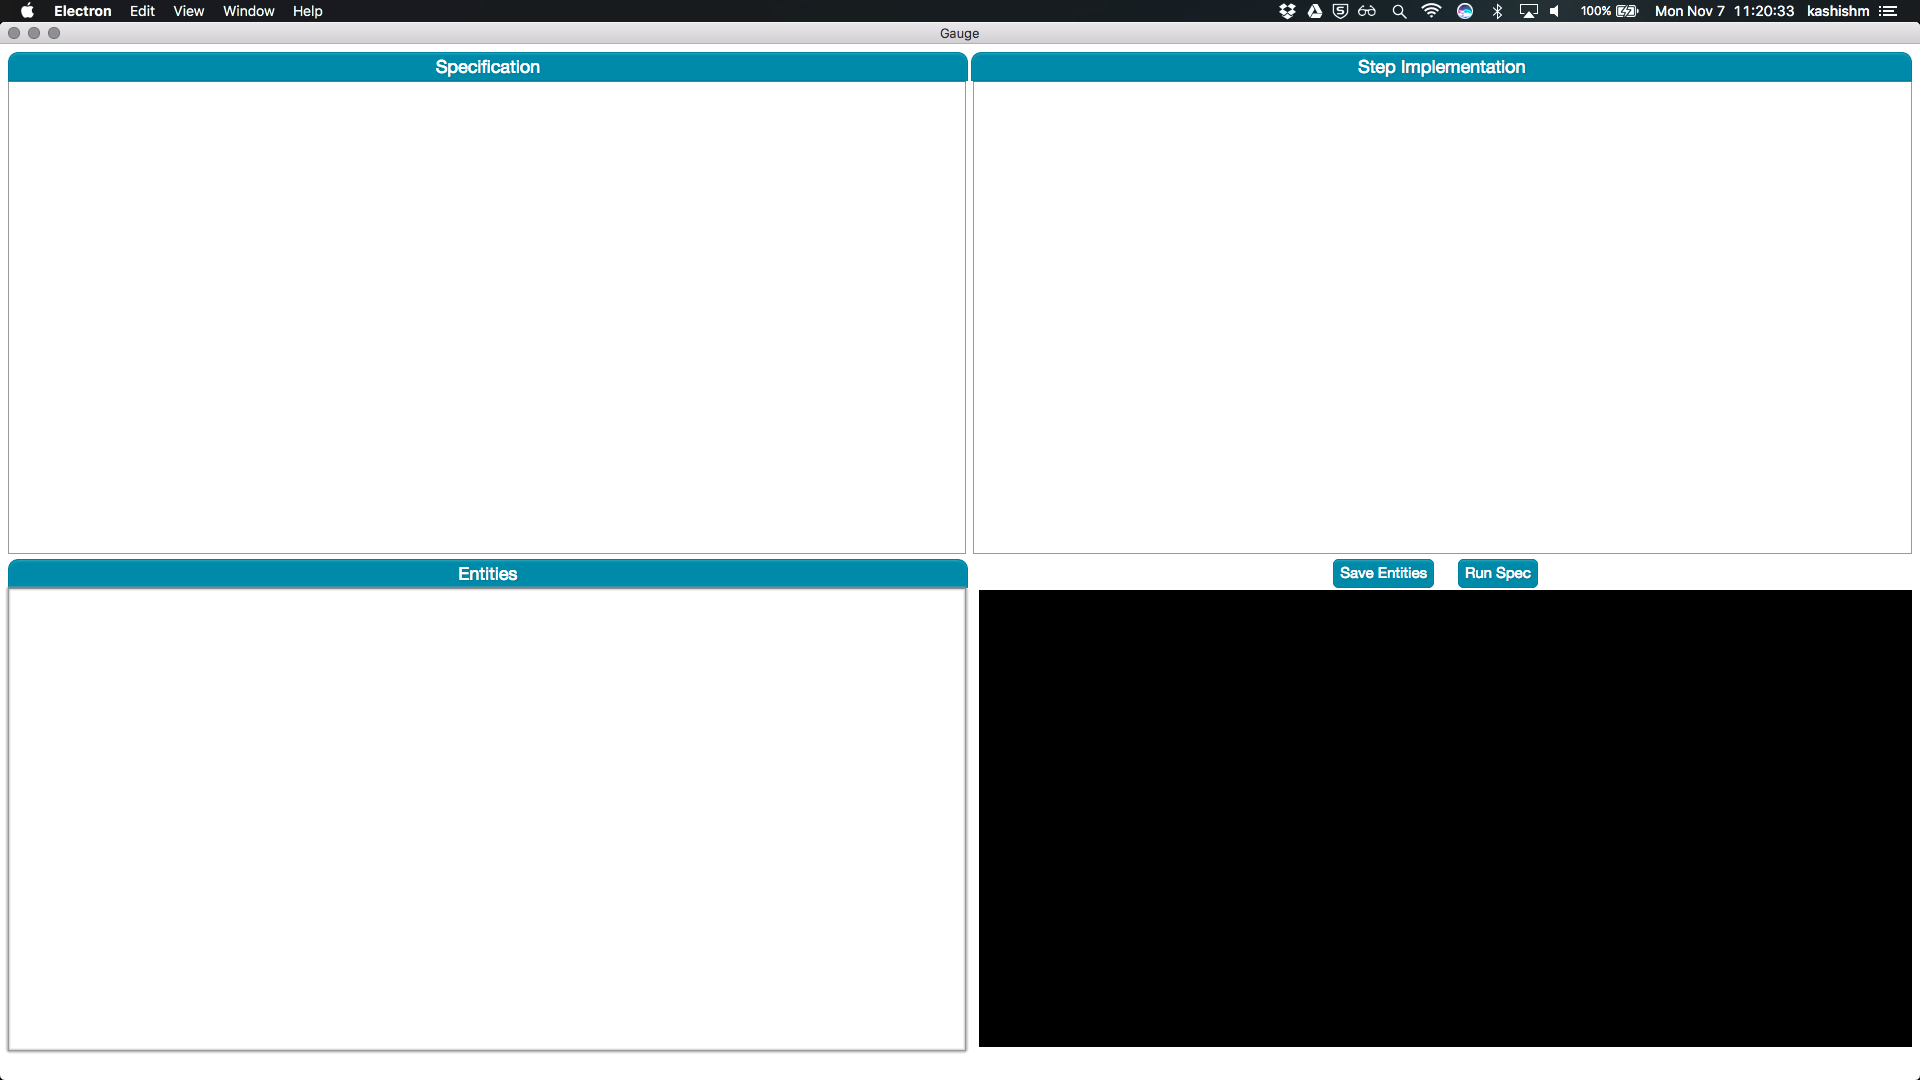Open AirPlay display icon
Screen dimensions: 1920x1080
click(x=1528, y=11)
